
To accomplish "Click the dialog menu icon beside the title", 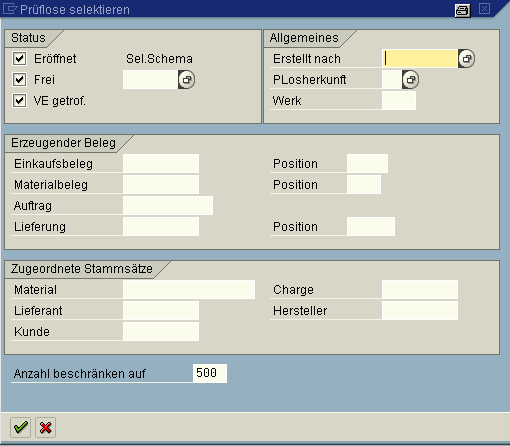I will pos(10,9).
